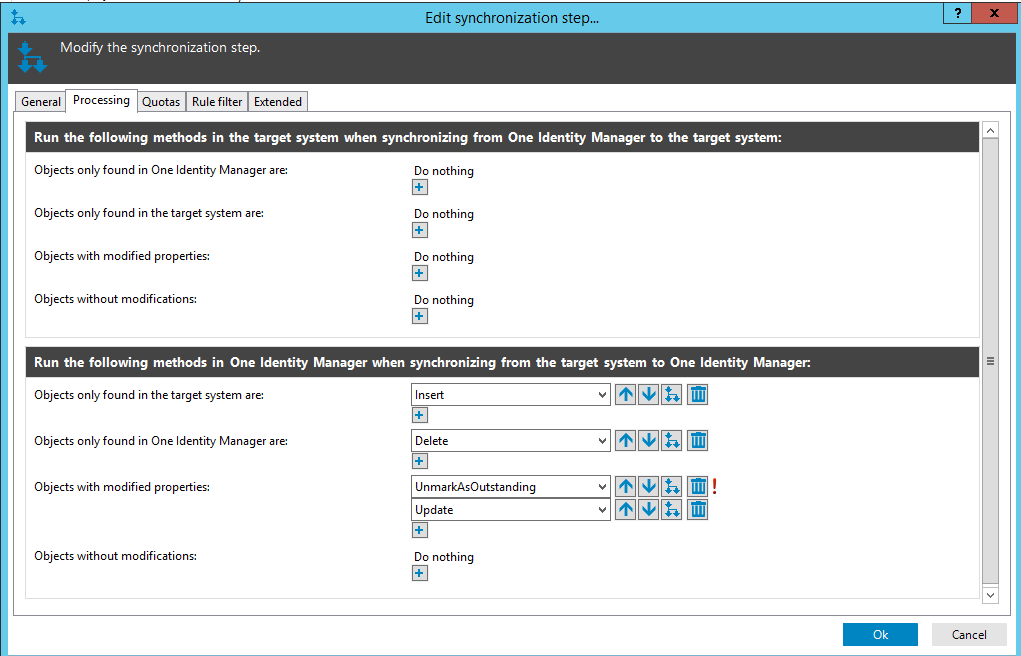Remove the UnmarkAsOutstanding method
Screen dimensions: 1021x656
coord(697,487)
